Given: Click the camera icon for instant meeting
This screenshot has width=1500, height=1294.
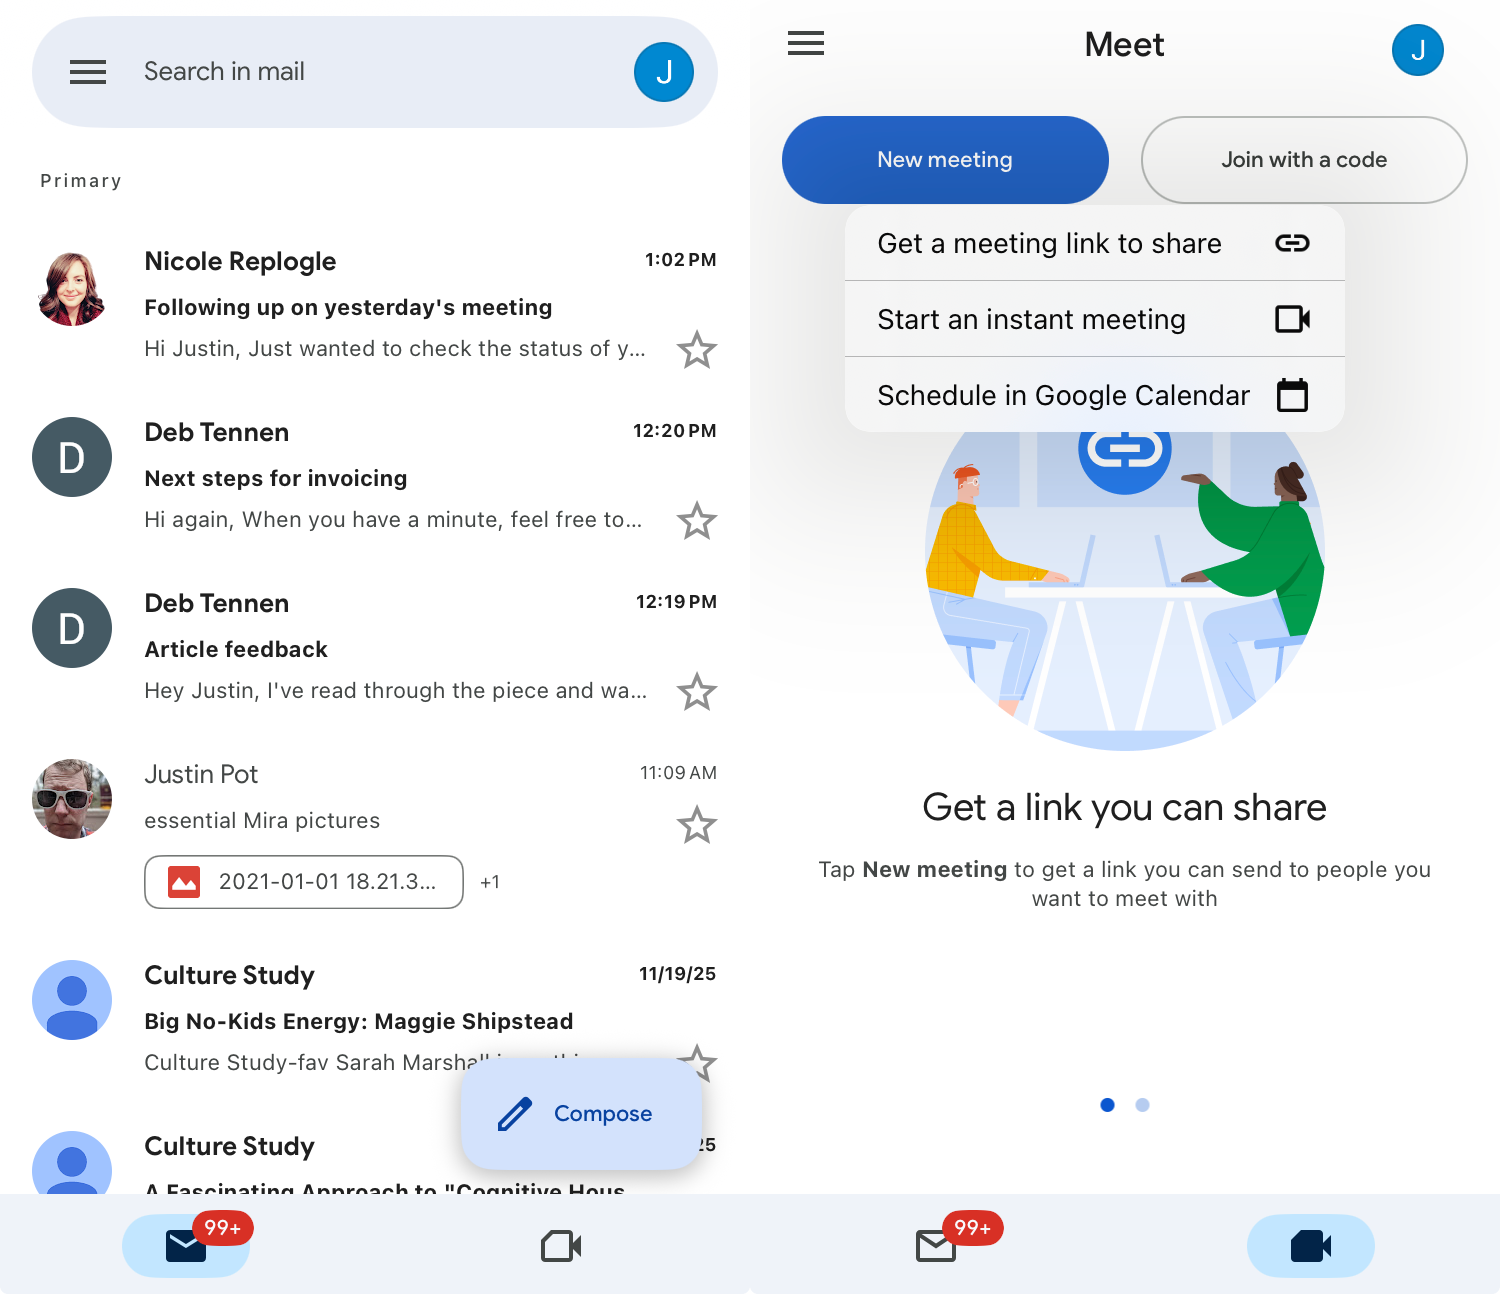Looking at the screenshot, I should 1292,319.
